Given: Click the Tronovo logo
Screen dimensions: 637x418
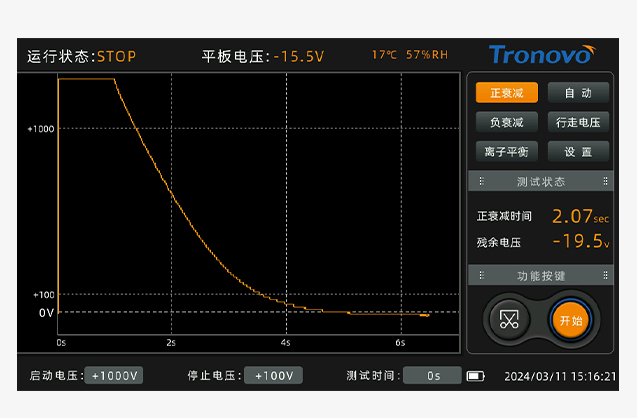Looking at the screenshot, I should pyautogui.click(x=542, y=55).
